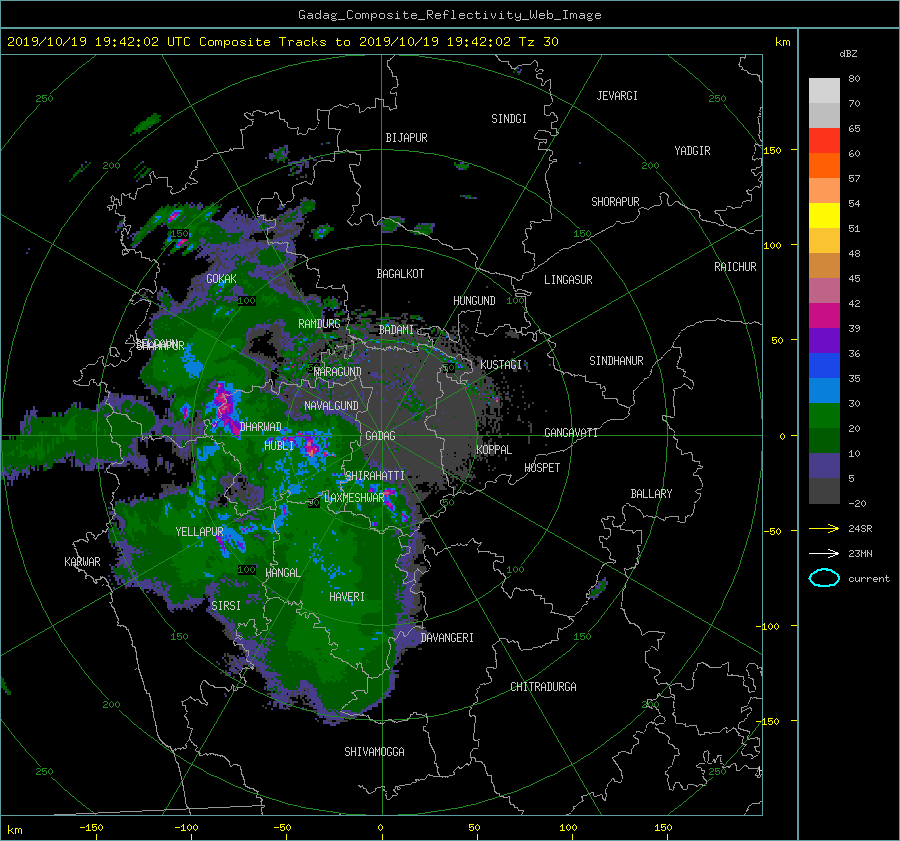Click the NAVALGUND city label
900x841 pixels.
pos(331,406)
